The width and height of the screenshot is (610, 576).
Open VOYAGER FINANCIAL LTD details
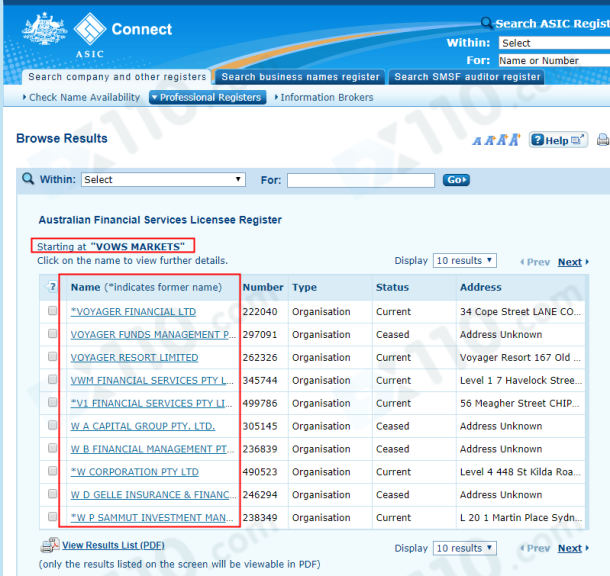(133, 312)
